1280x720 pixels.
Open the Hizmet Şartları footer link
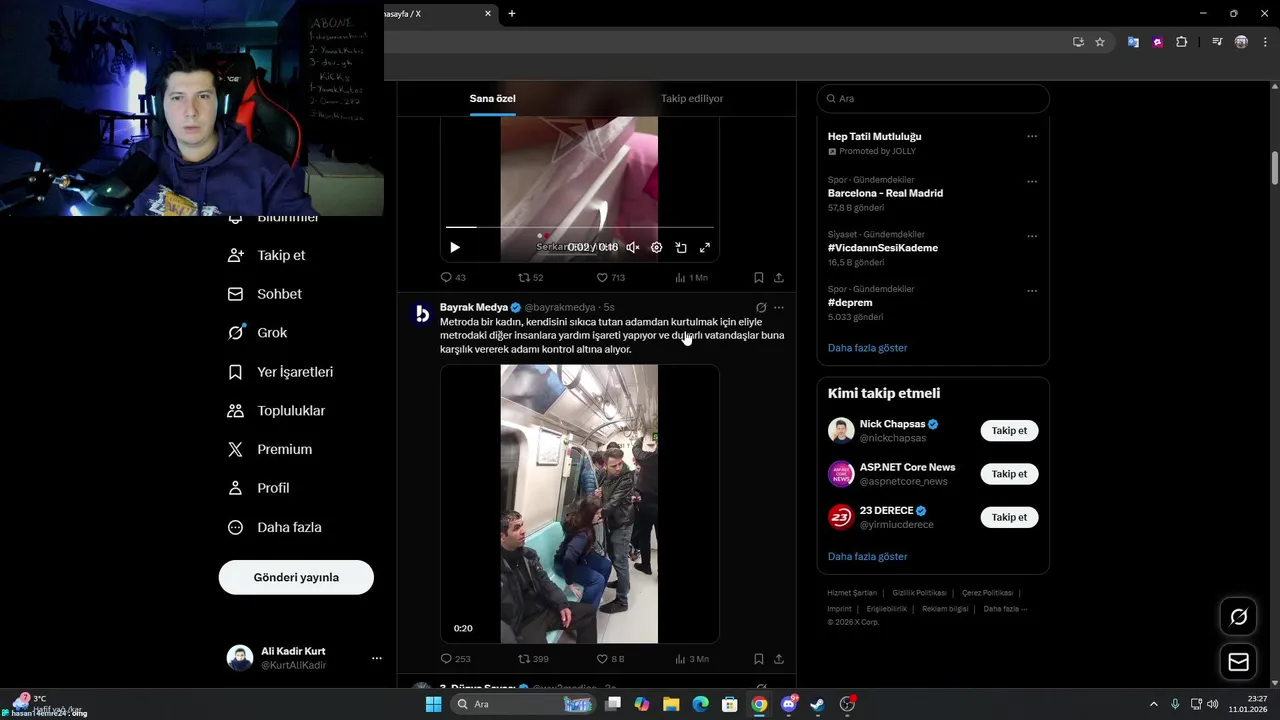pos(851,593)
